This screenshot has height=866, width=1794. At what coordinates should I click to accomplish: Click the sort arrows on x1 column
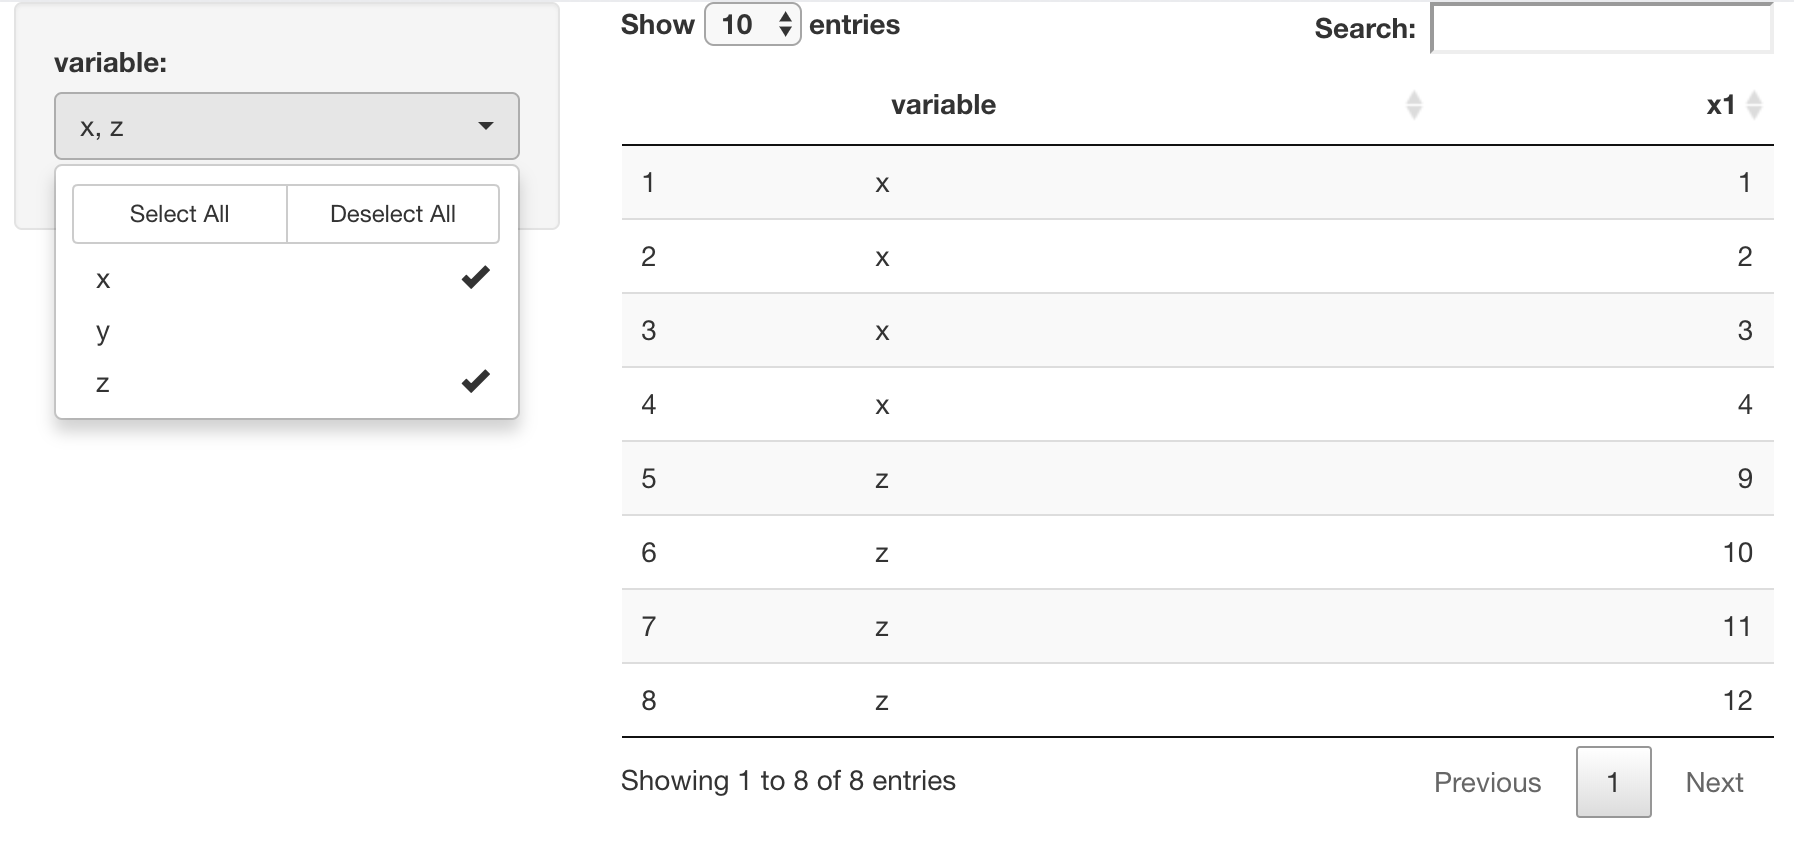1753,105
